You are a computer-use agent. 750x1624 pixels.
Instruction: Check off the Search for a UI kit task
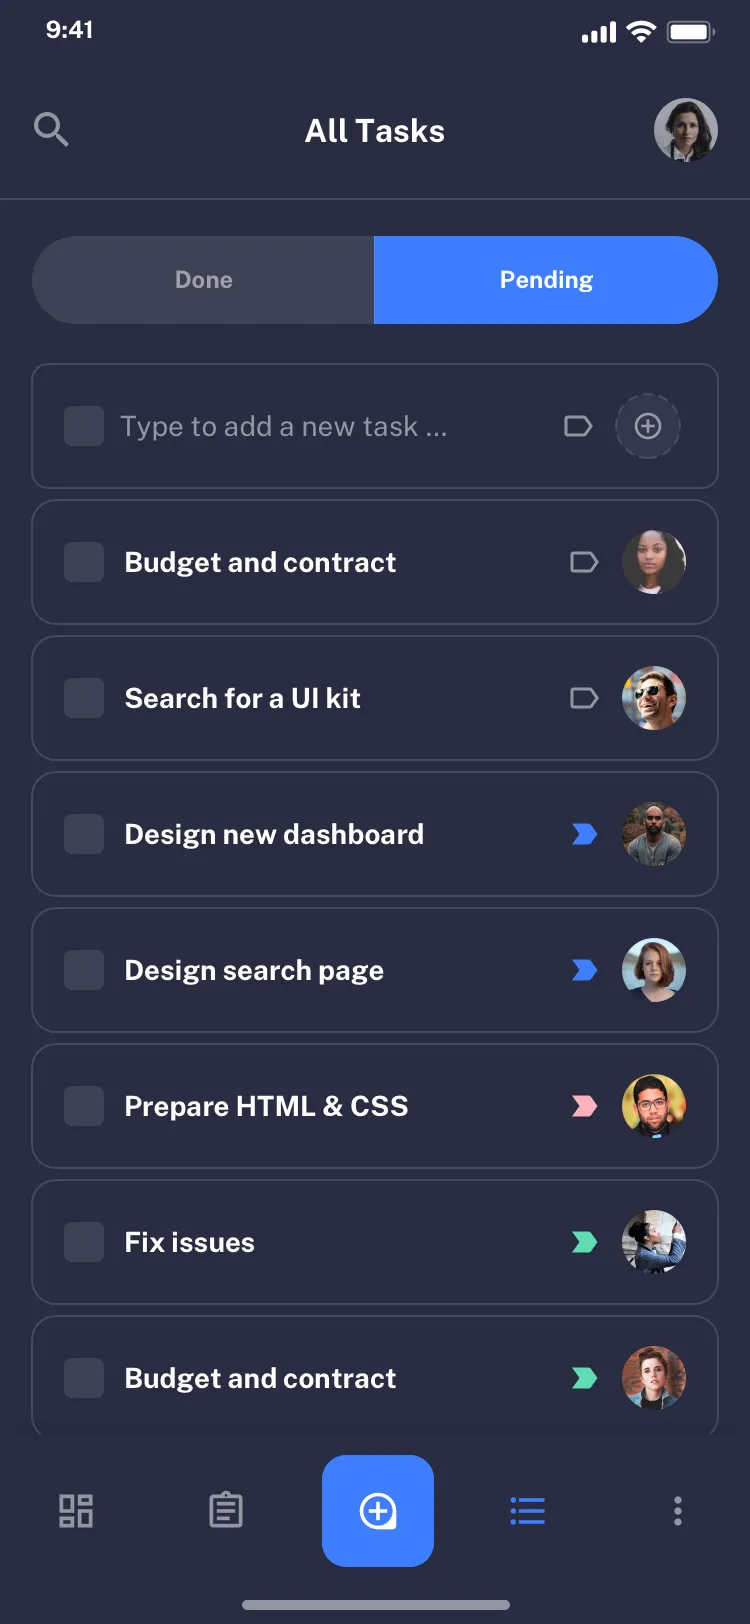(84, 698)
